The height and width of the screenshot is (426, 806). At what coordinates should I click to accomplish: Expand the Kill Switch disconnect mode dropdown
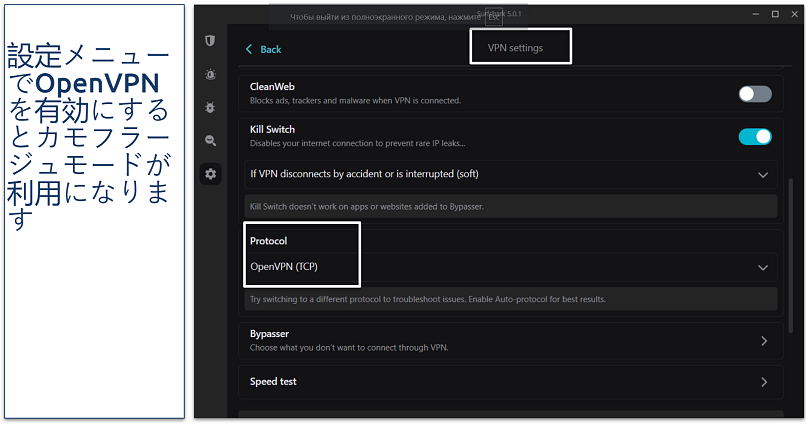click(x=762, y=175)
